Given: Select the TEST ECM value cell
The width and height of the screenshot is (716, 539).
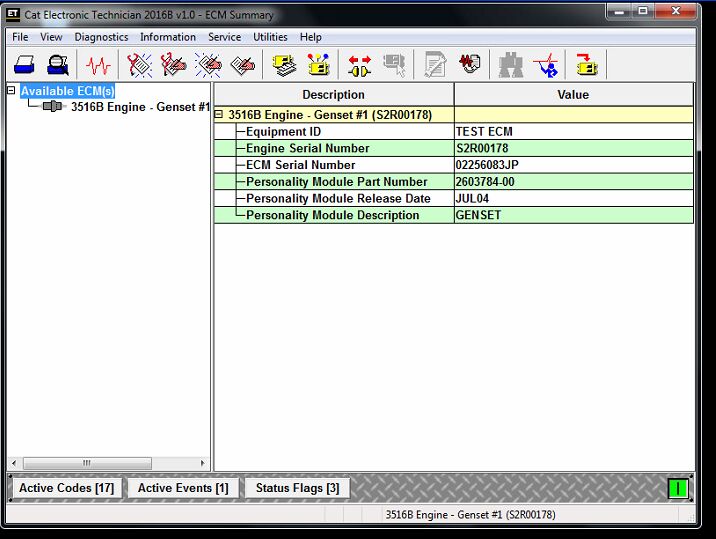Looking at the screenshot, I should (x=574, y=132).
